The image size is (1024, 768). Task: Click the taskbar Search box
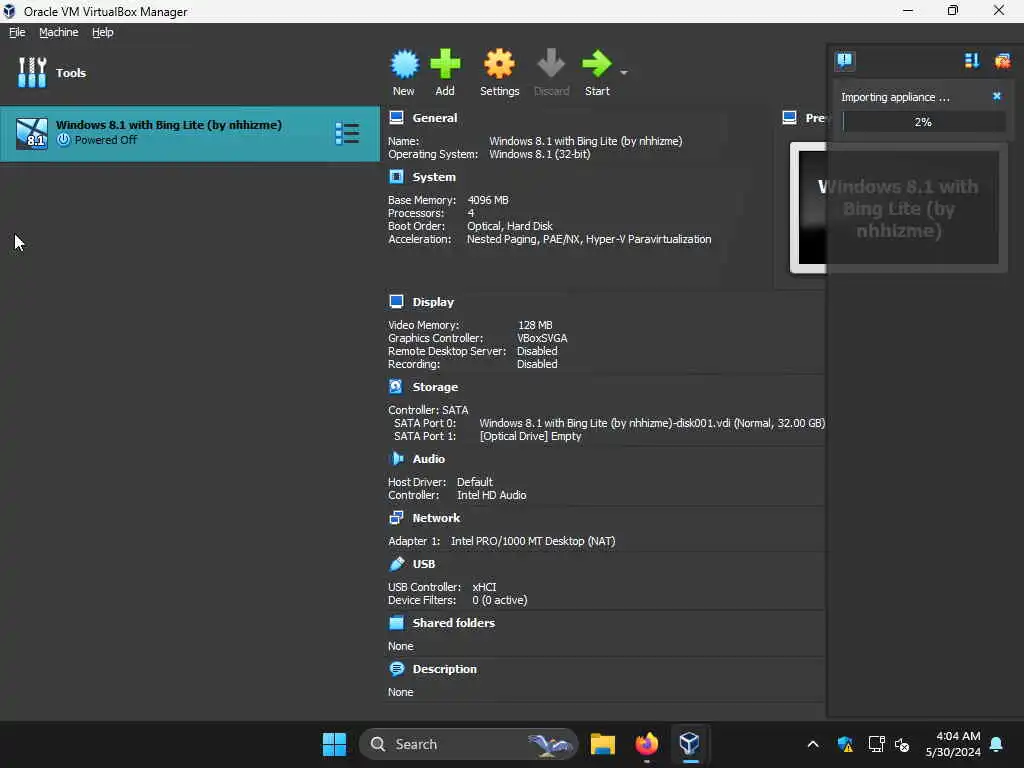(468, 744)
